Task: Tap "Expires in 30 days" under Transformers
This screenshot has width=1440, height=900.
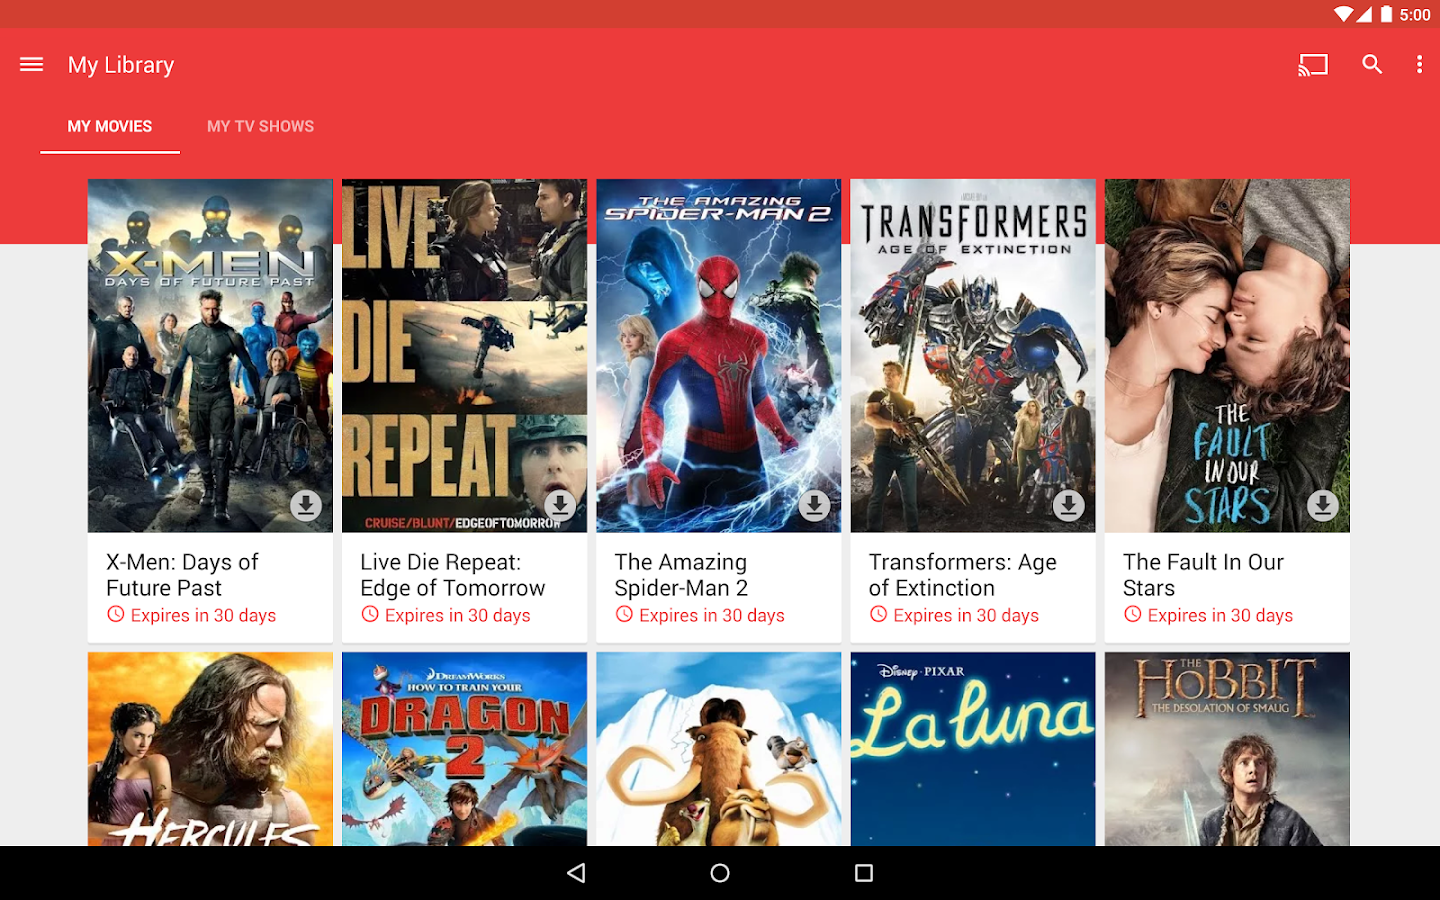Action: (x=965, y=615)
